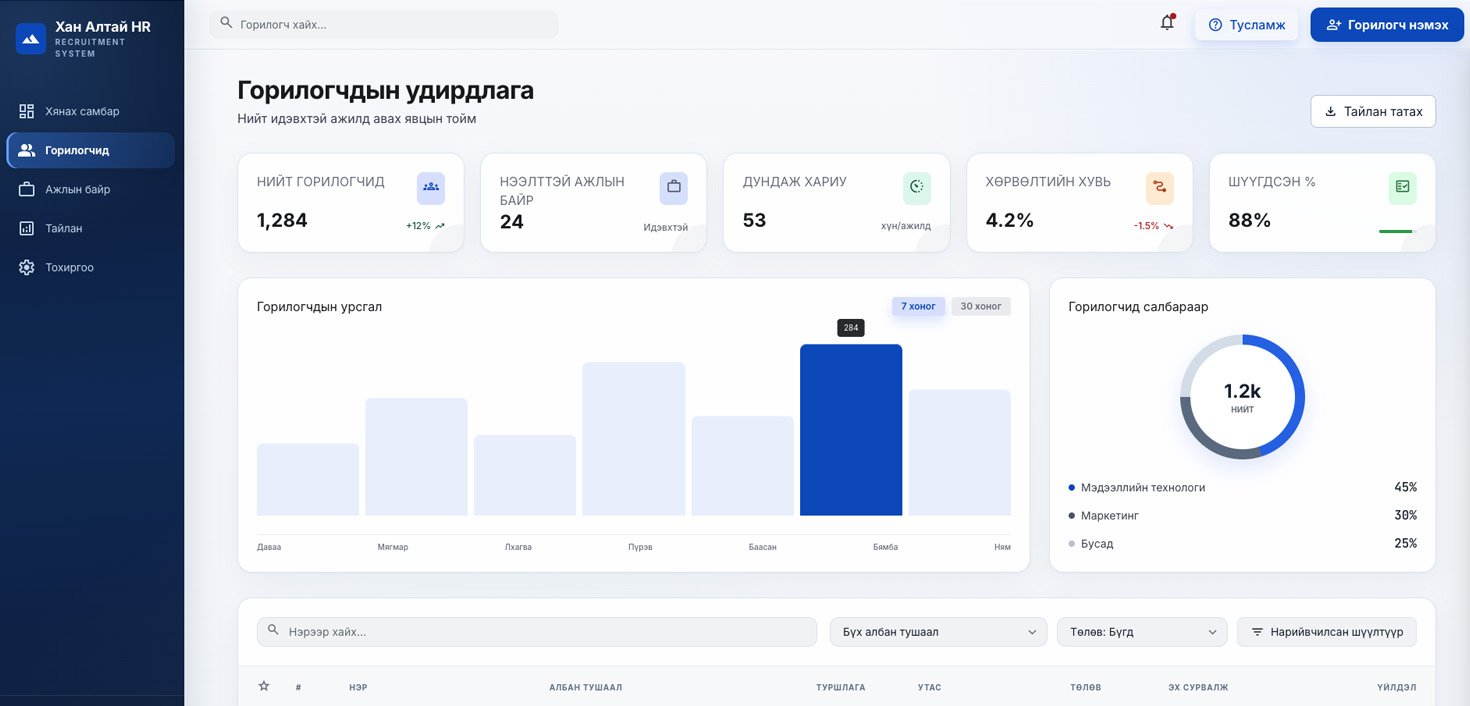The width and height of the screenshot is (1470, 706).
Task: Click the ЭХ СУРВАЛЖ column header
Action: pos(1198,687)
